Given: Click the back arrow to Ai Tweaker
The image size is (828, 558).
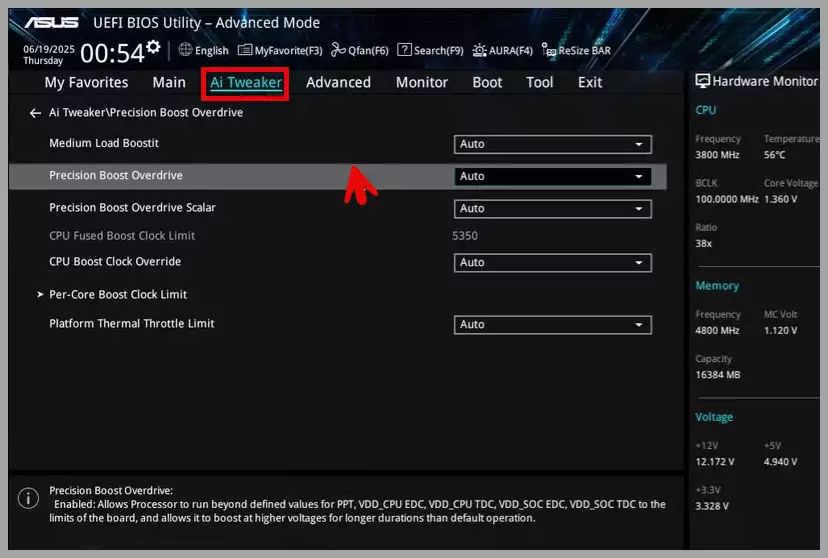Looking at the screenshot, I should [35, 113].
